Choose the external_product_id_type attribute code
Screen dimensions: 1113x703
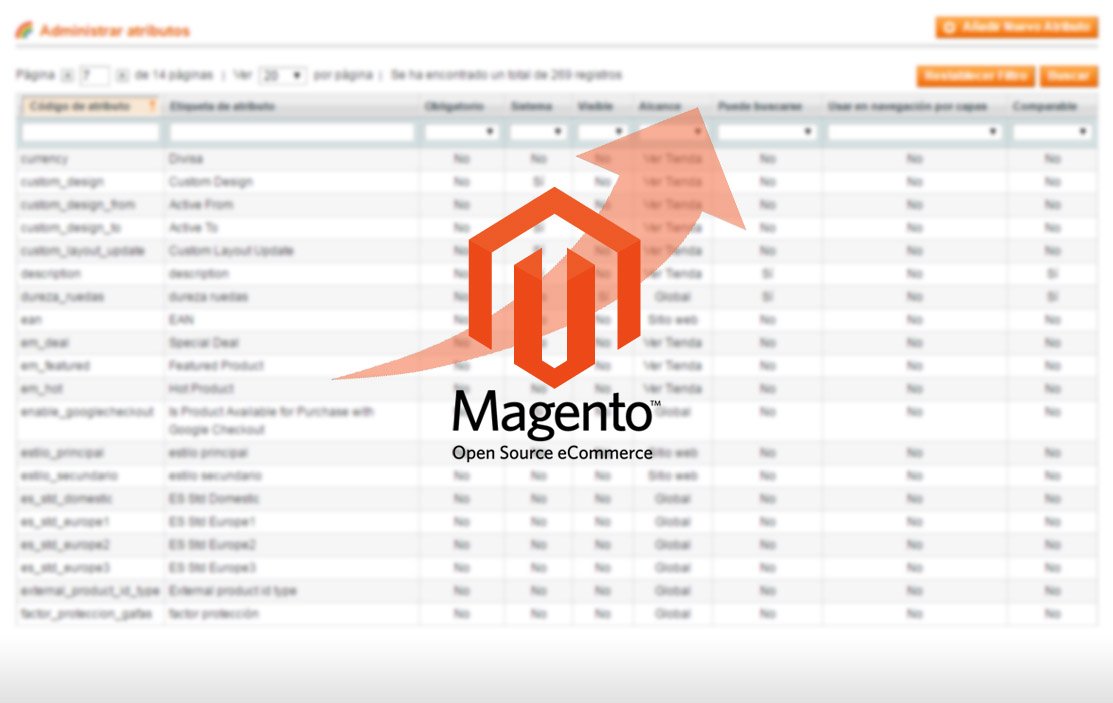(x=90, y=591)
